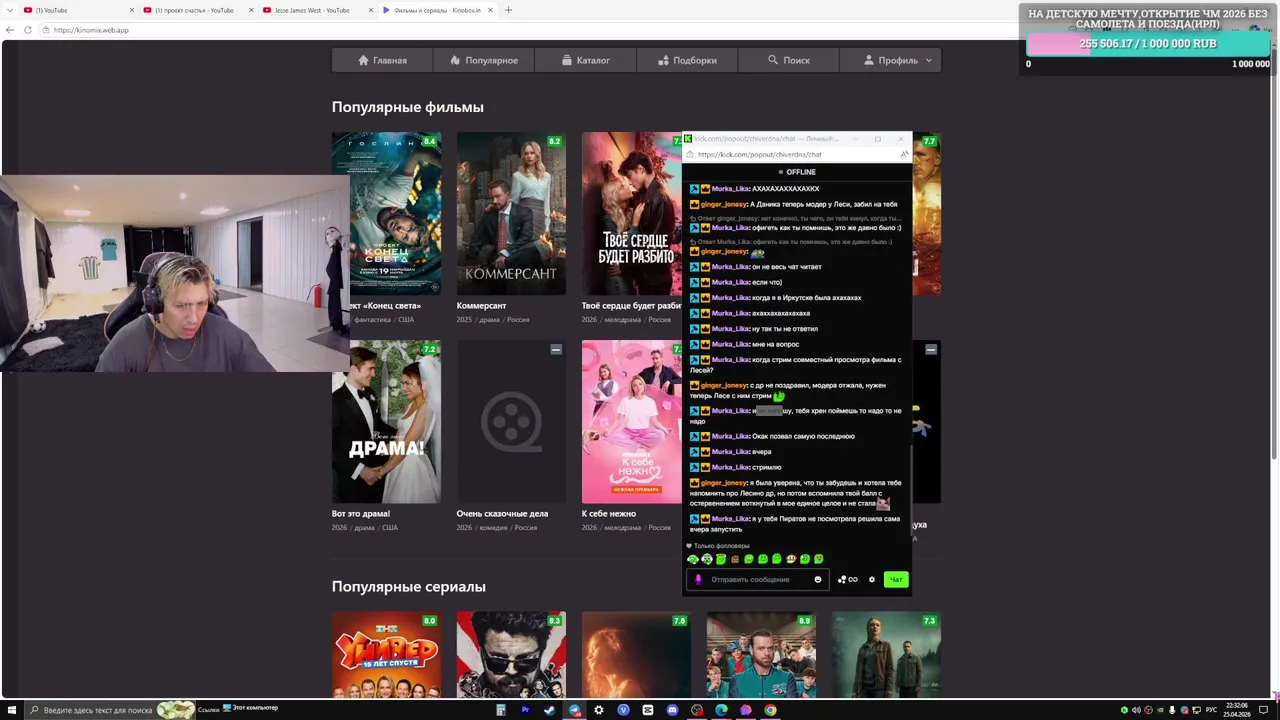Focus the kick.com popout chat address bar

795,154
